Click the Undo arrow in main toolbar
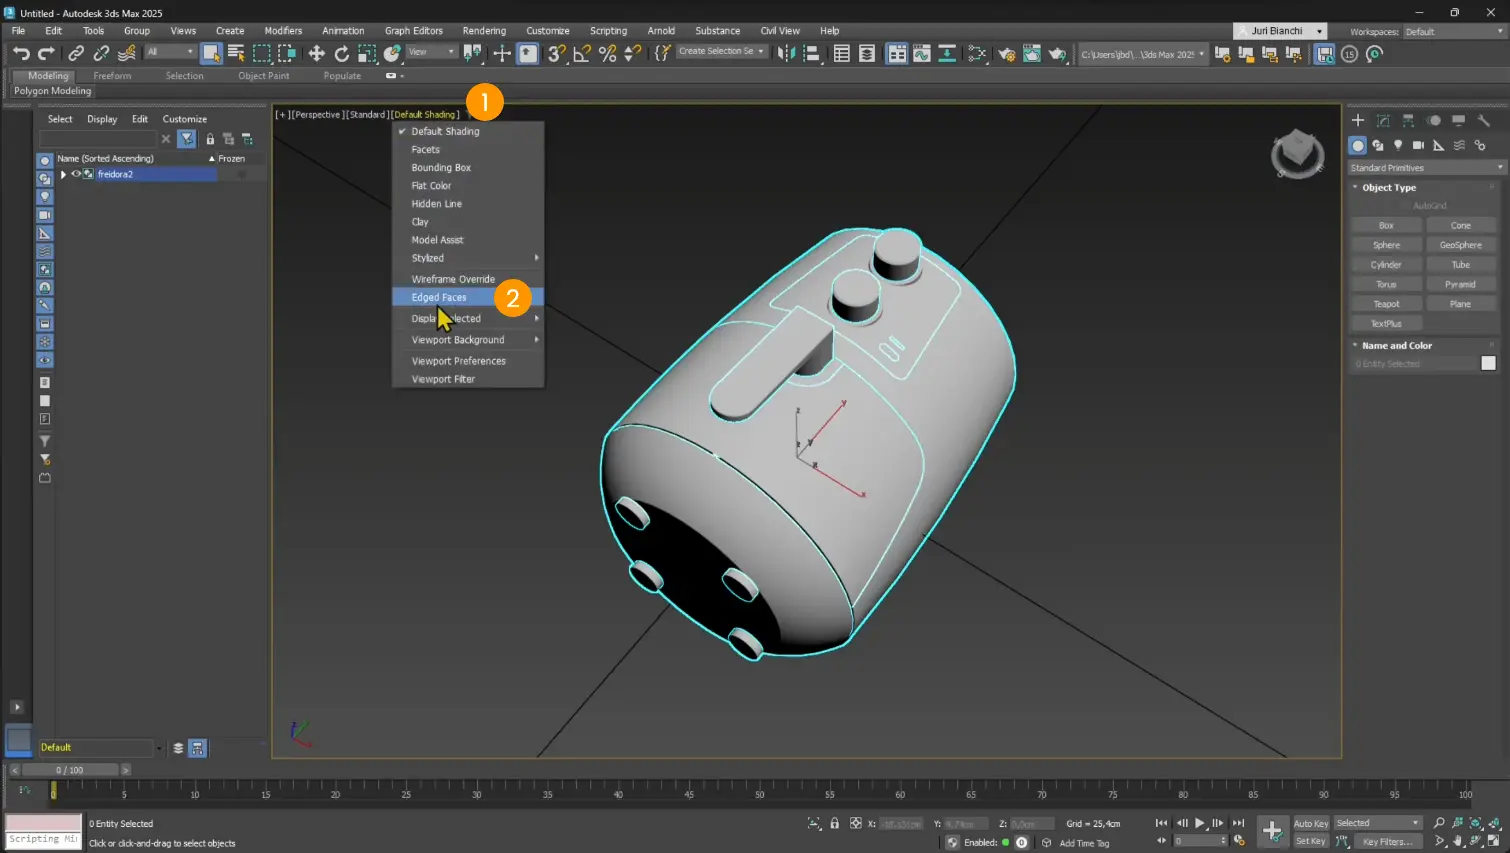Viewport: 1510px width, 853px height. [x=21, y=53]
